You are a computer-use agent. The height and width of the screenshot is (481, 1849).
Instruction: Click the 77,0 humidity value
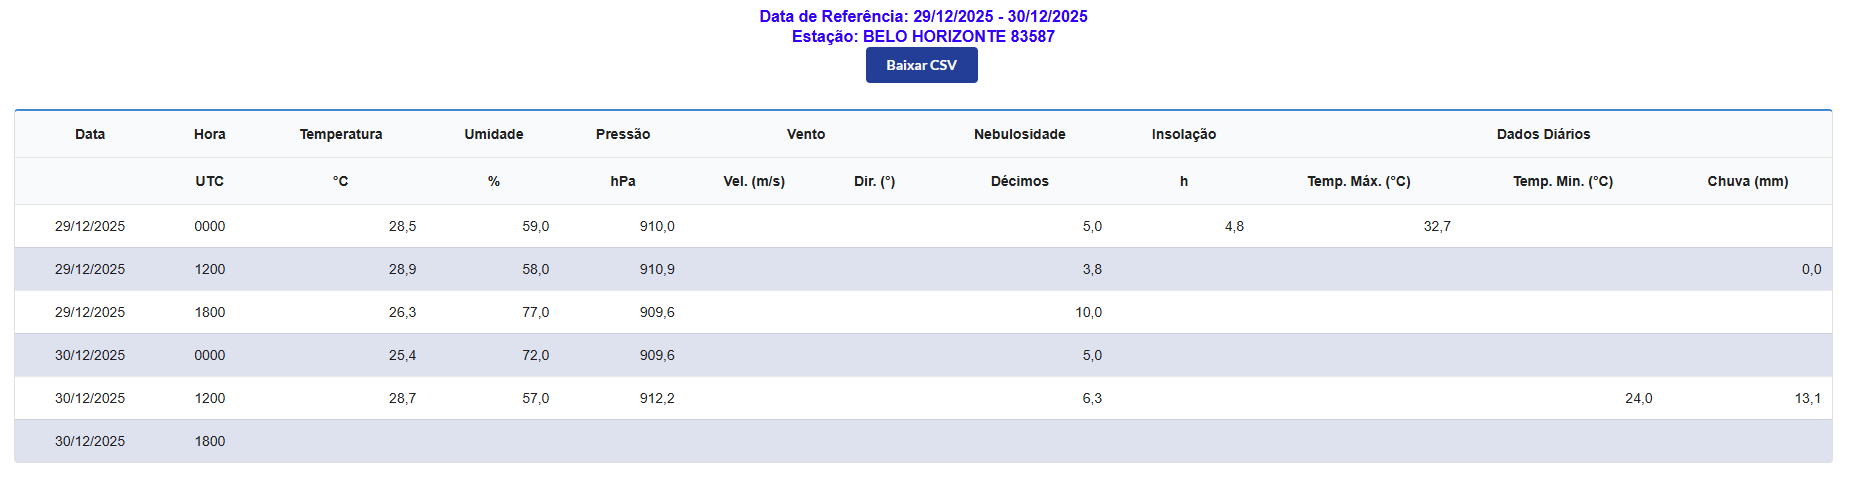(535, 313)
